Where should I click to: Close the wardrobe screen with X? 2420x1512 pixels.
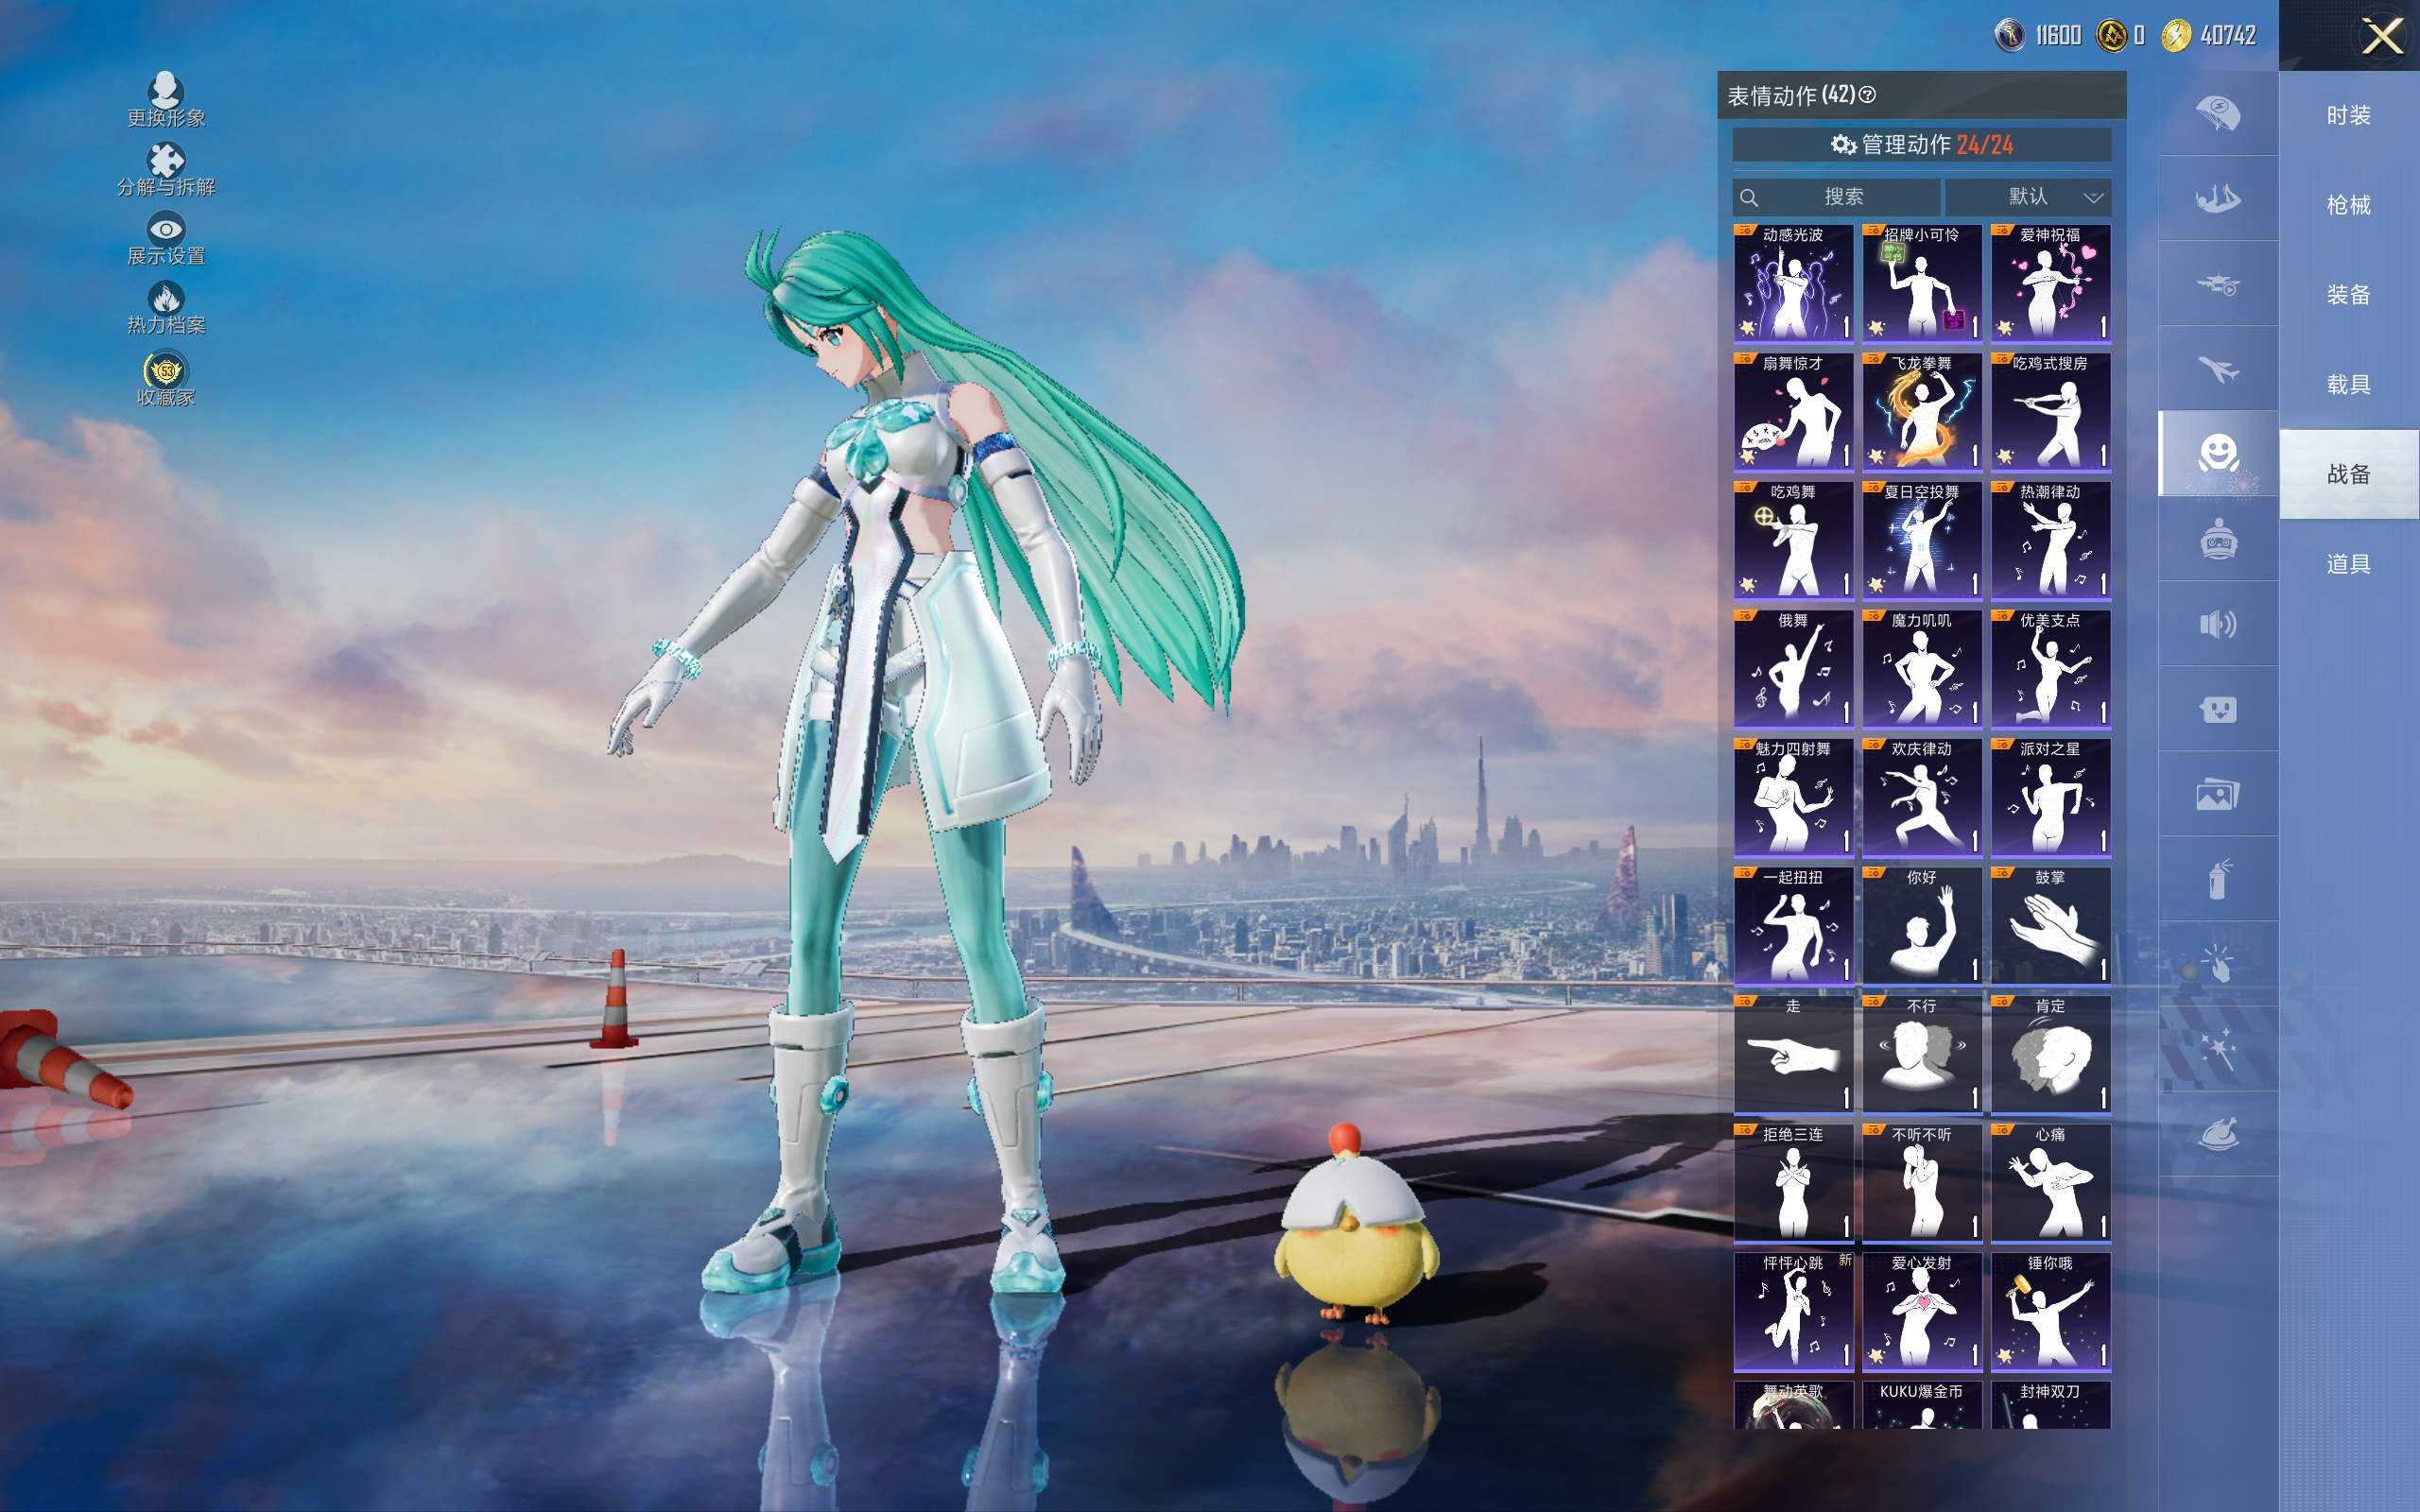pos(2382,37)
